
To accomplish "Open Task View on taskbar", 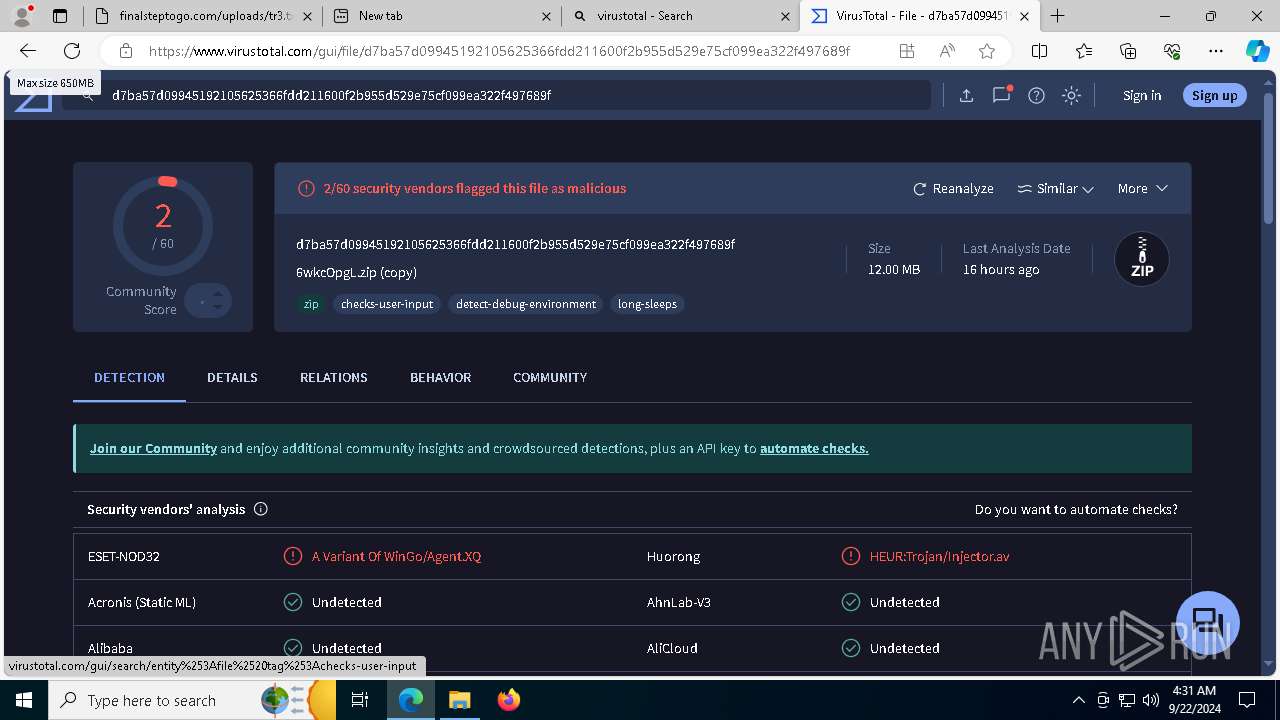I will tap(360, 700).
